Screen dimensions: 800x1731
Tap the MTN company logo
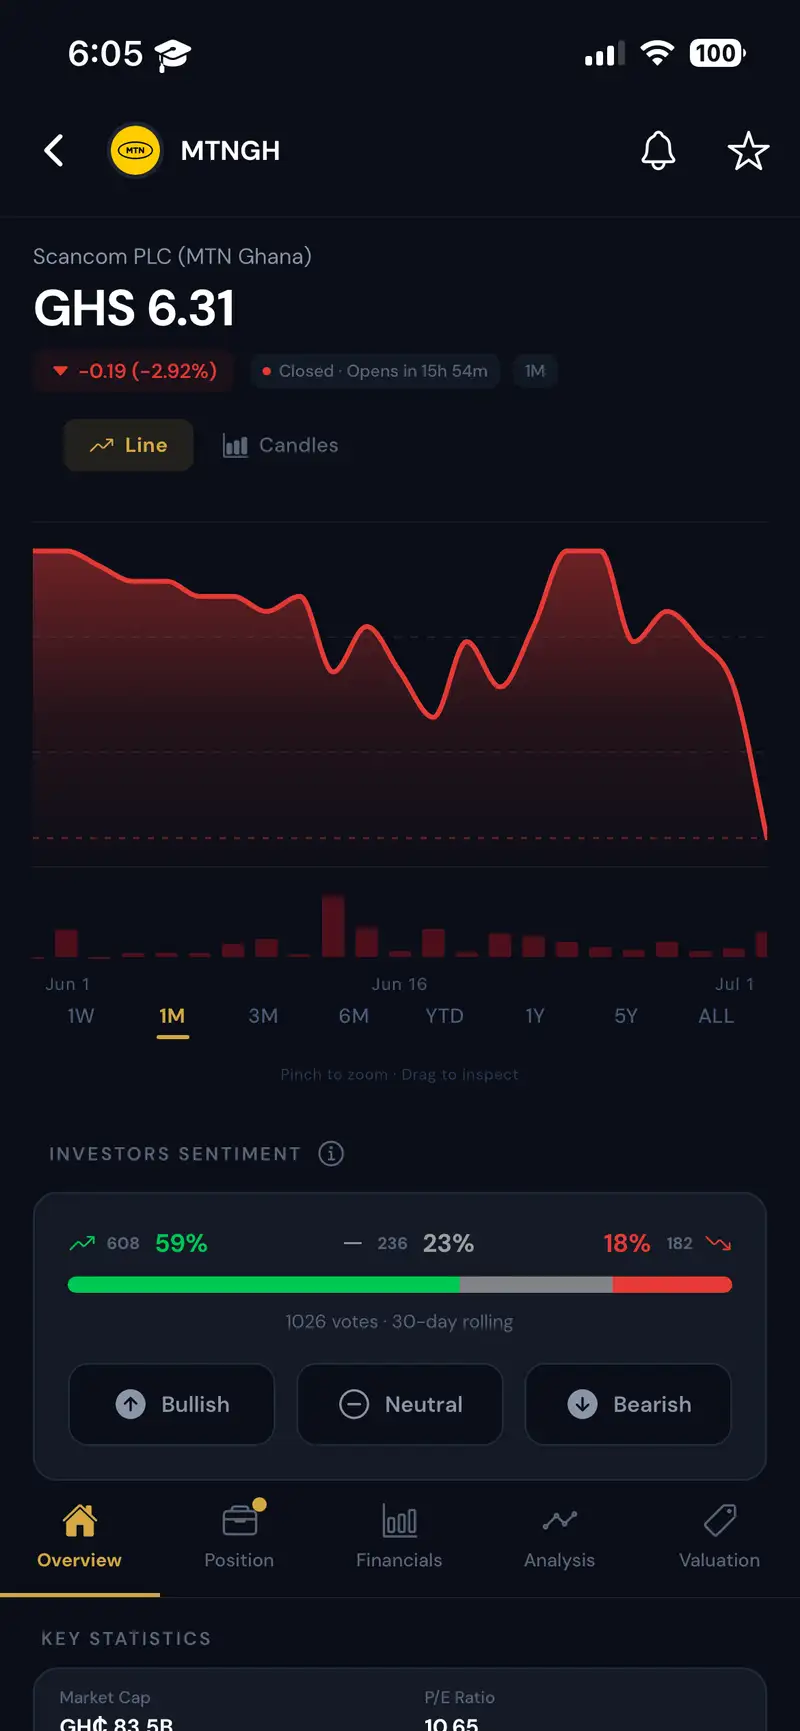point(135,151)
